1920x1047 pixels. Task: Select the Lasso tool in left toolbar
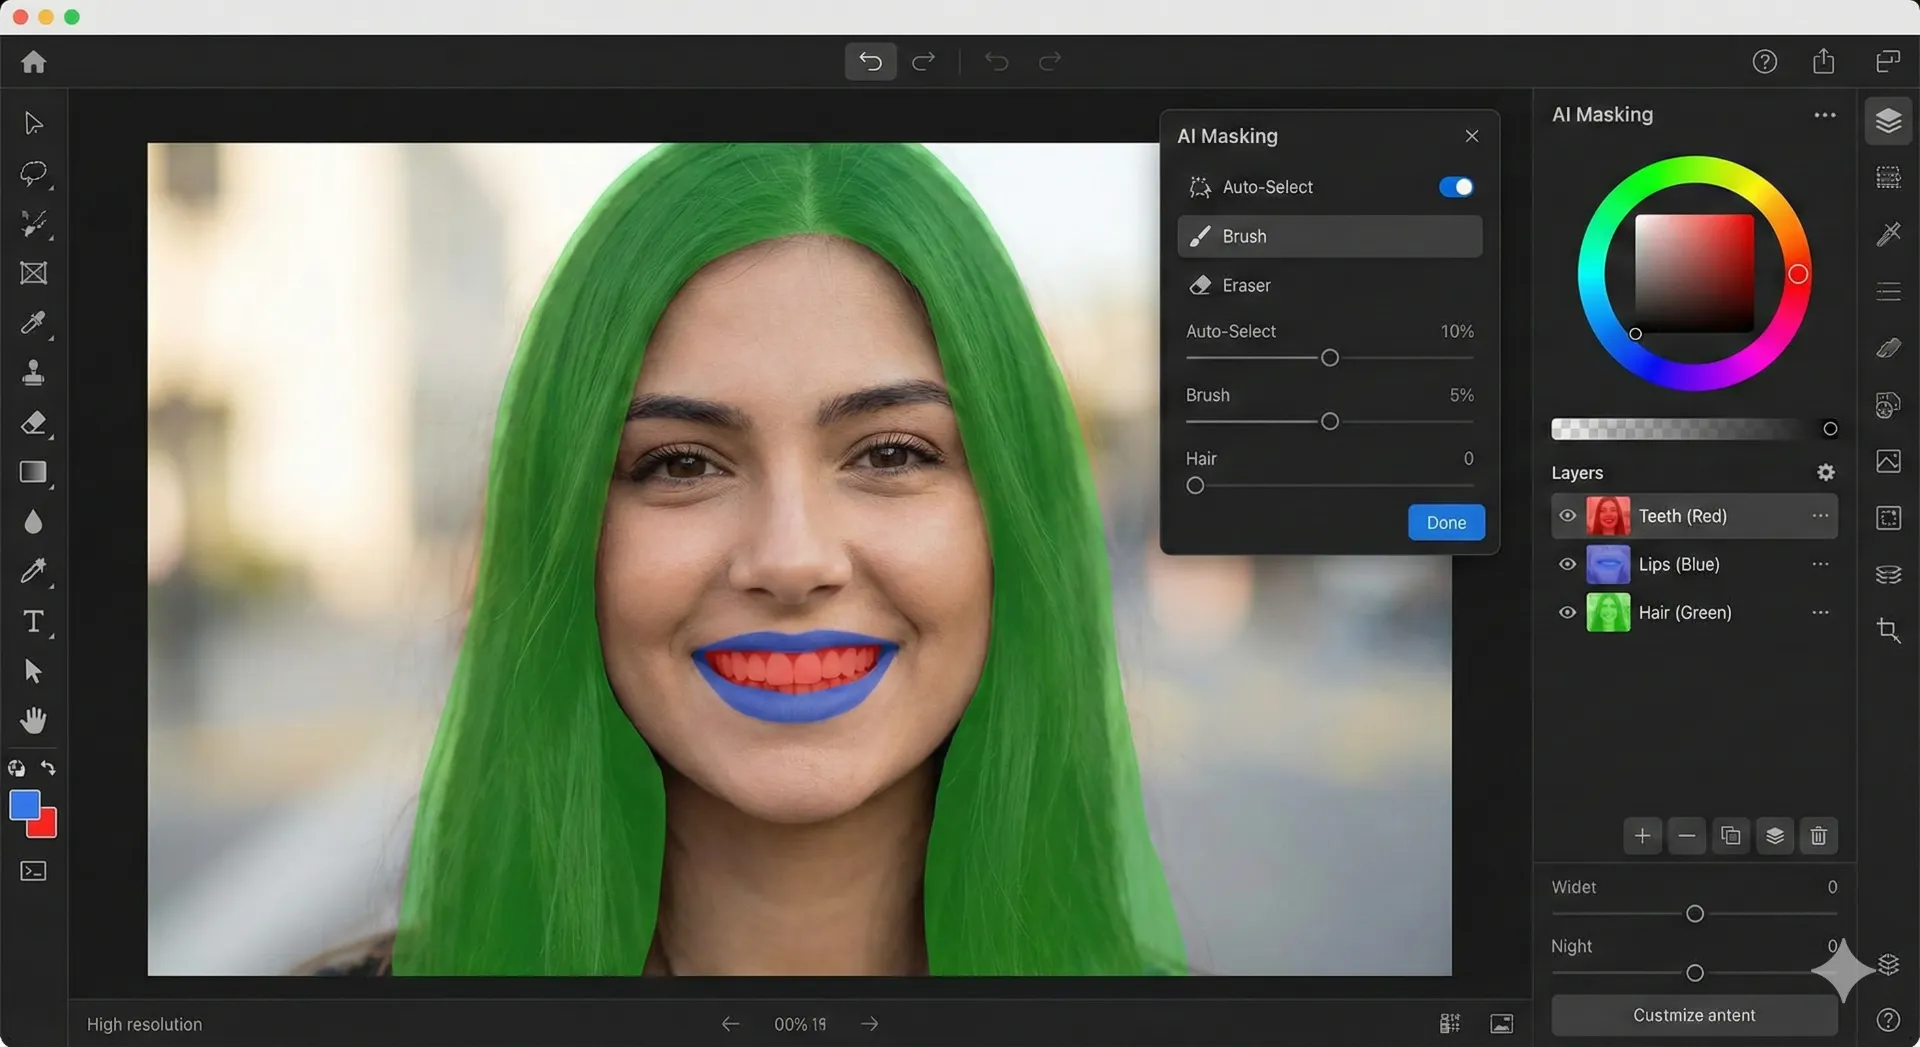33,173
